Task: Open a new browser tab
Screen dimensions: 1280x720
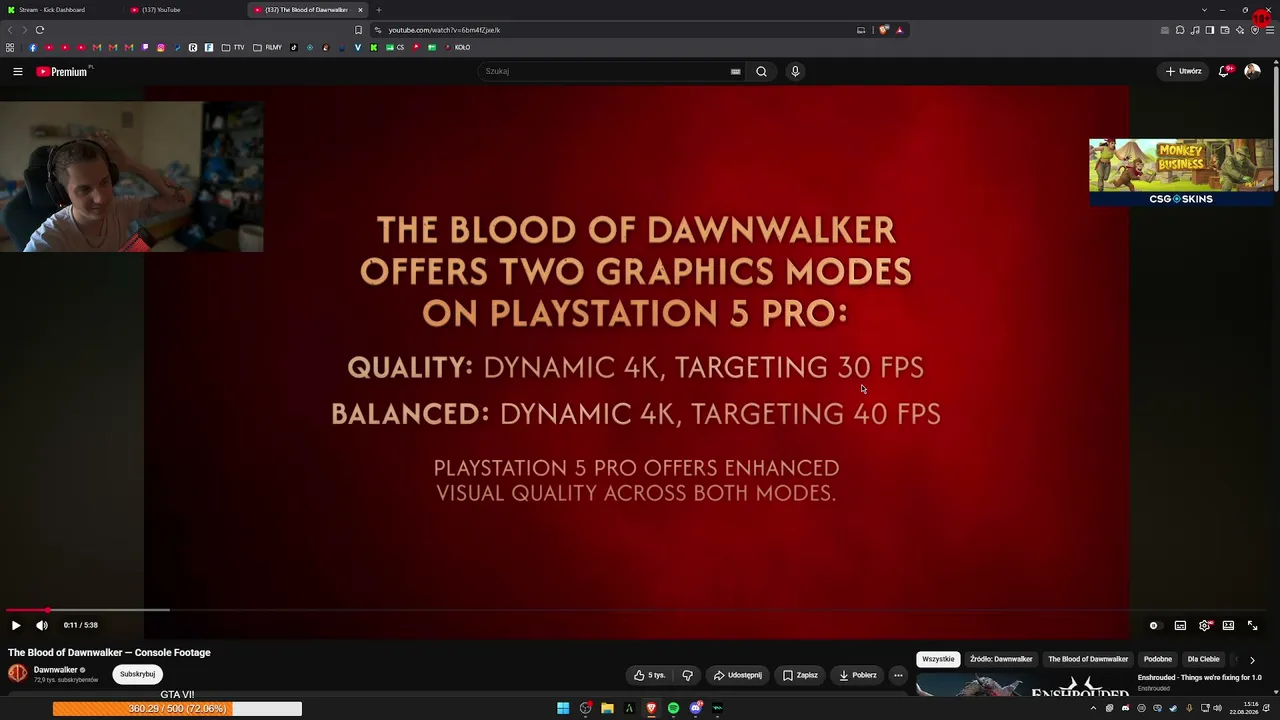Action: [378, 10]
